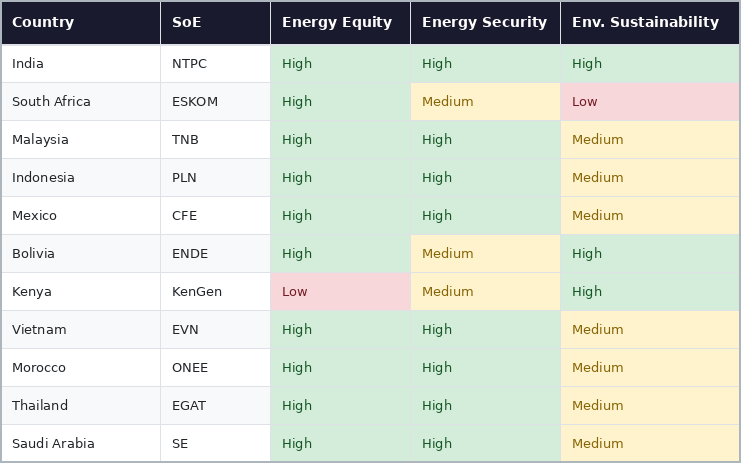The height and width of the screenshot is (463, 741).
Task: Click Kenya's Low Energy Equity cell
Action: coord(340,292)
